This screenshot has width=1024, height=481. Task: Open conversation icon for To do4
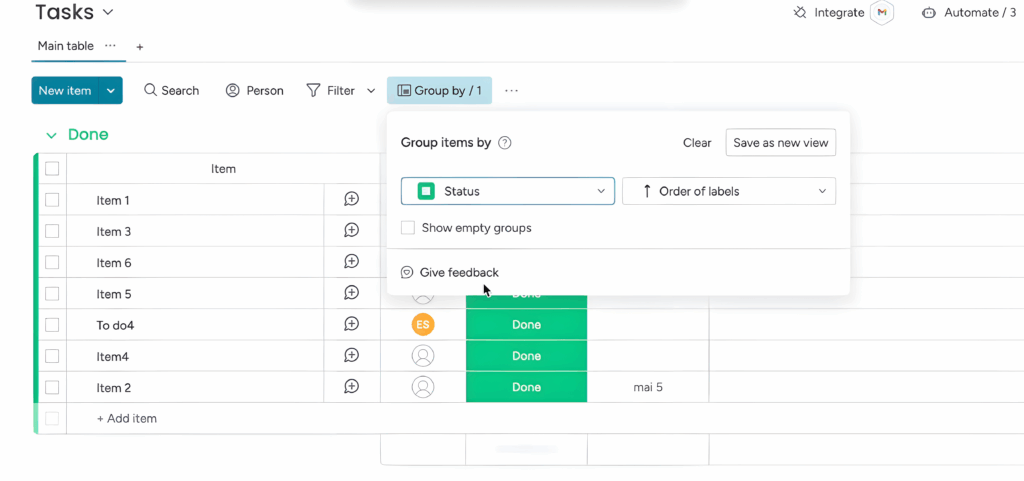(x=351, y=324)
